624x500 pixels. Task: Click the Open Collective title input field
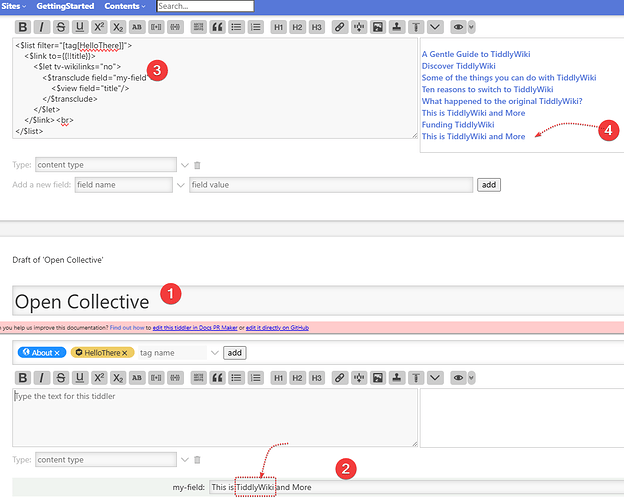[300, 301]
